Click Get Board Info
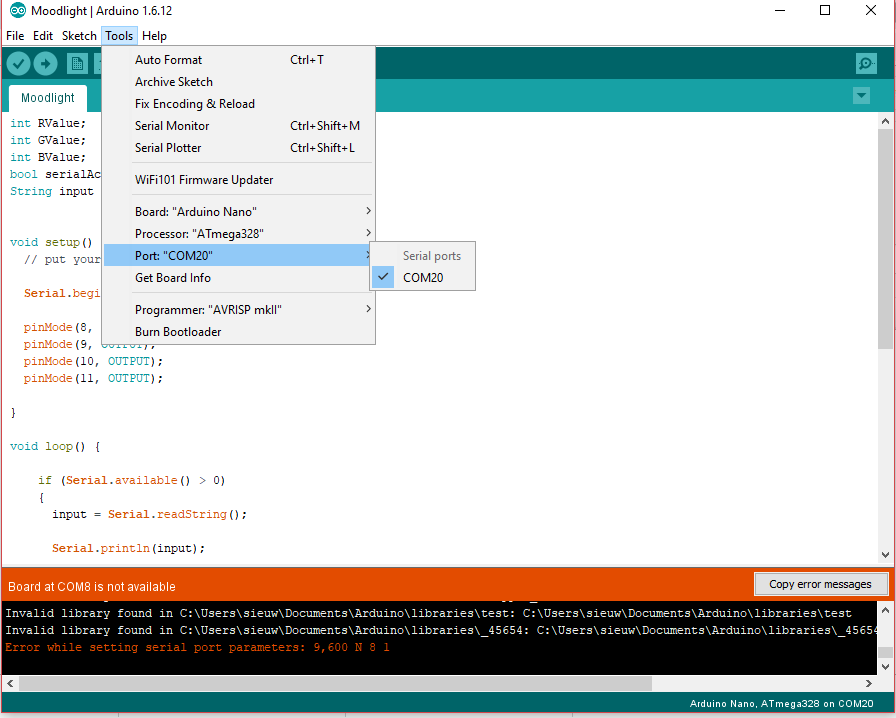This screenshot has height=718, width=896. (x=239, y=278)
